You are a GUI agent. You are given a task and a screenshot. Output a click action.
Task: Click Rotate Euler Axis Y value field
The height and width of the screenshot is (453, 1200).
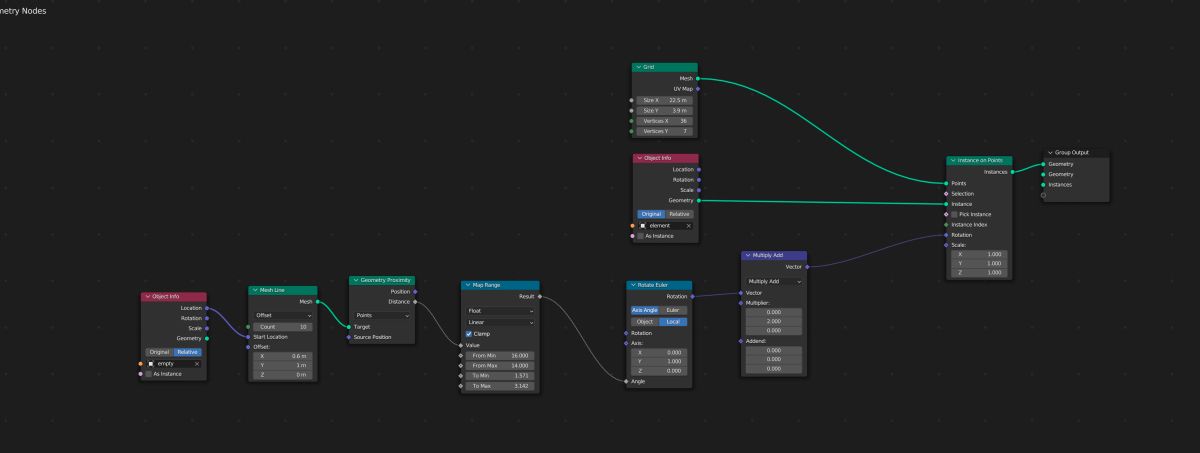(x=660, y=361)
